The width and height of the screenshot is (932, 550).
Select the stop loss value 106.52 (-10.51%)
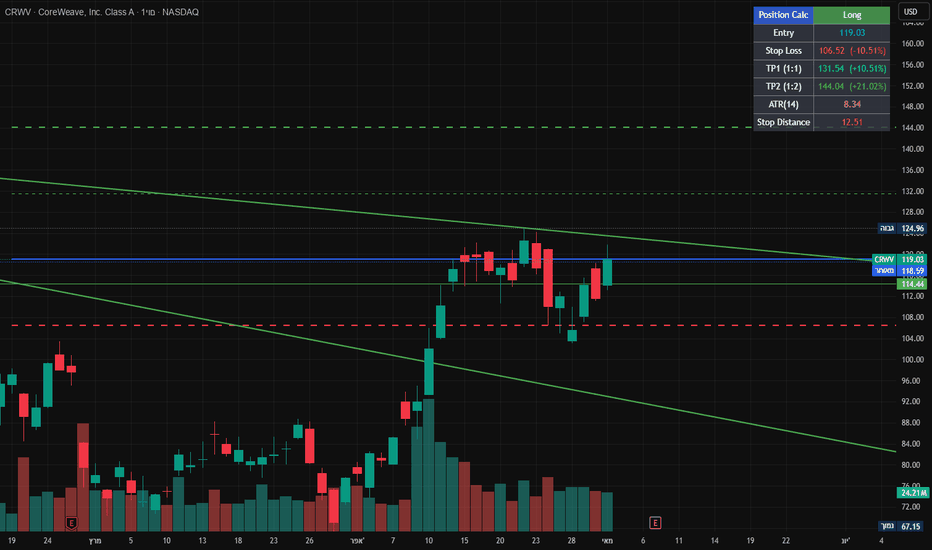[851, 51]
